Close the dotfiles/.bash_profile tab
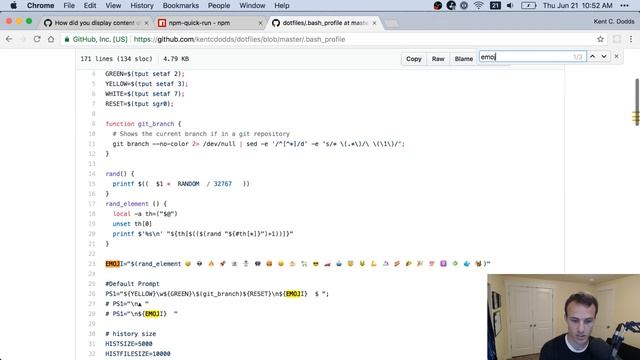This screenshot has height=360, width=640. click(374, 23)
